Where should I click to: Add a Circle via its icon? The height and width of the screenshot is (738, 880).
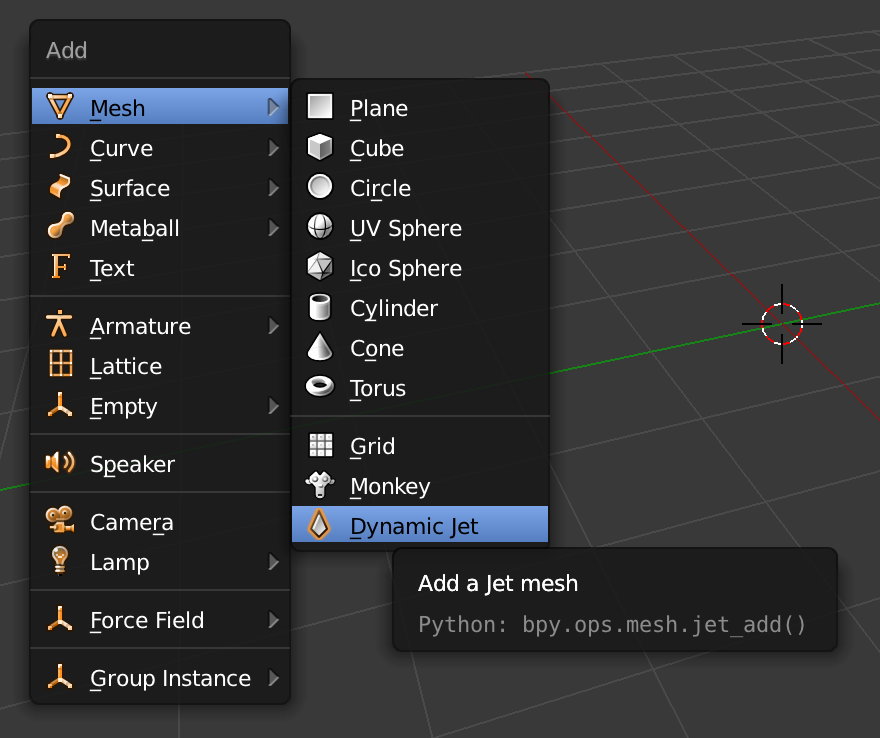coord(319,187)
